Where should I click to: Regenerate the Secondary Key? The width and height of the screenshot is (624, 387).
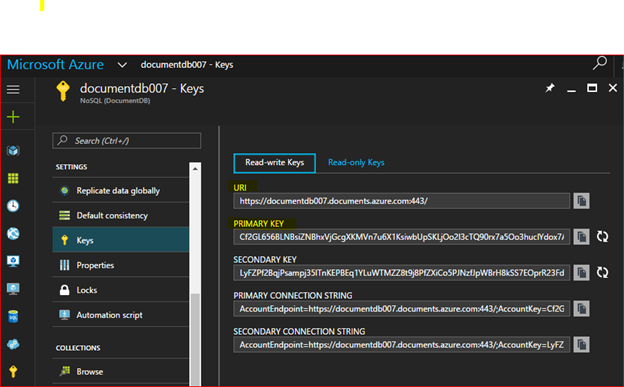602,272
